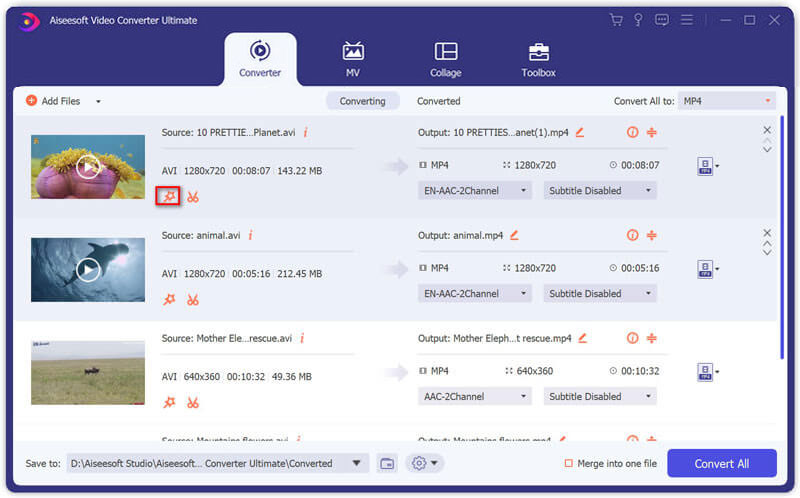
Task: Click compress icon on first video output
Action: [651, 132]
